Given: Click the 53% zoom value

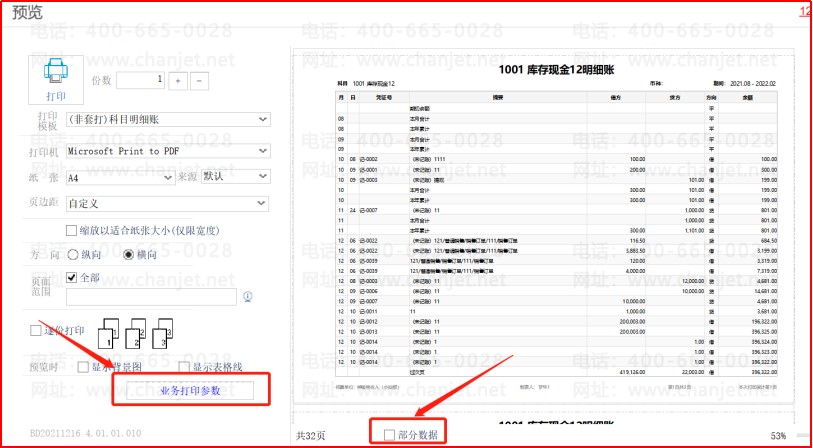Looking at the screenshot, I should click(778, 436).
